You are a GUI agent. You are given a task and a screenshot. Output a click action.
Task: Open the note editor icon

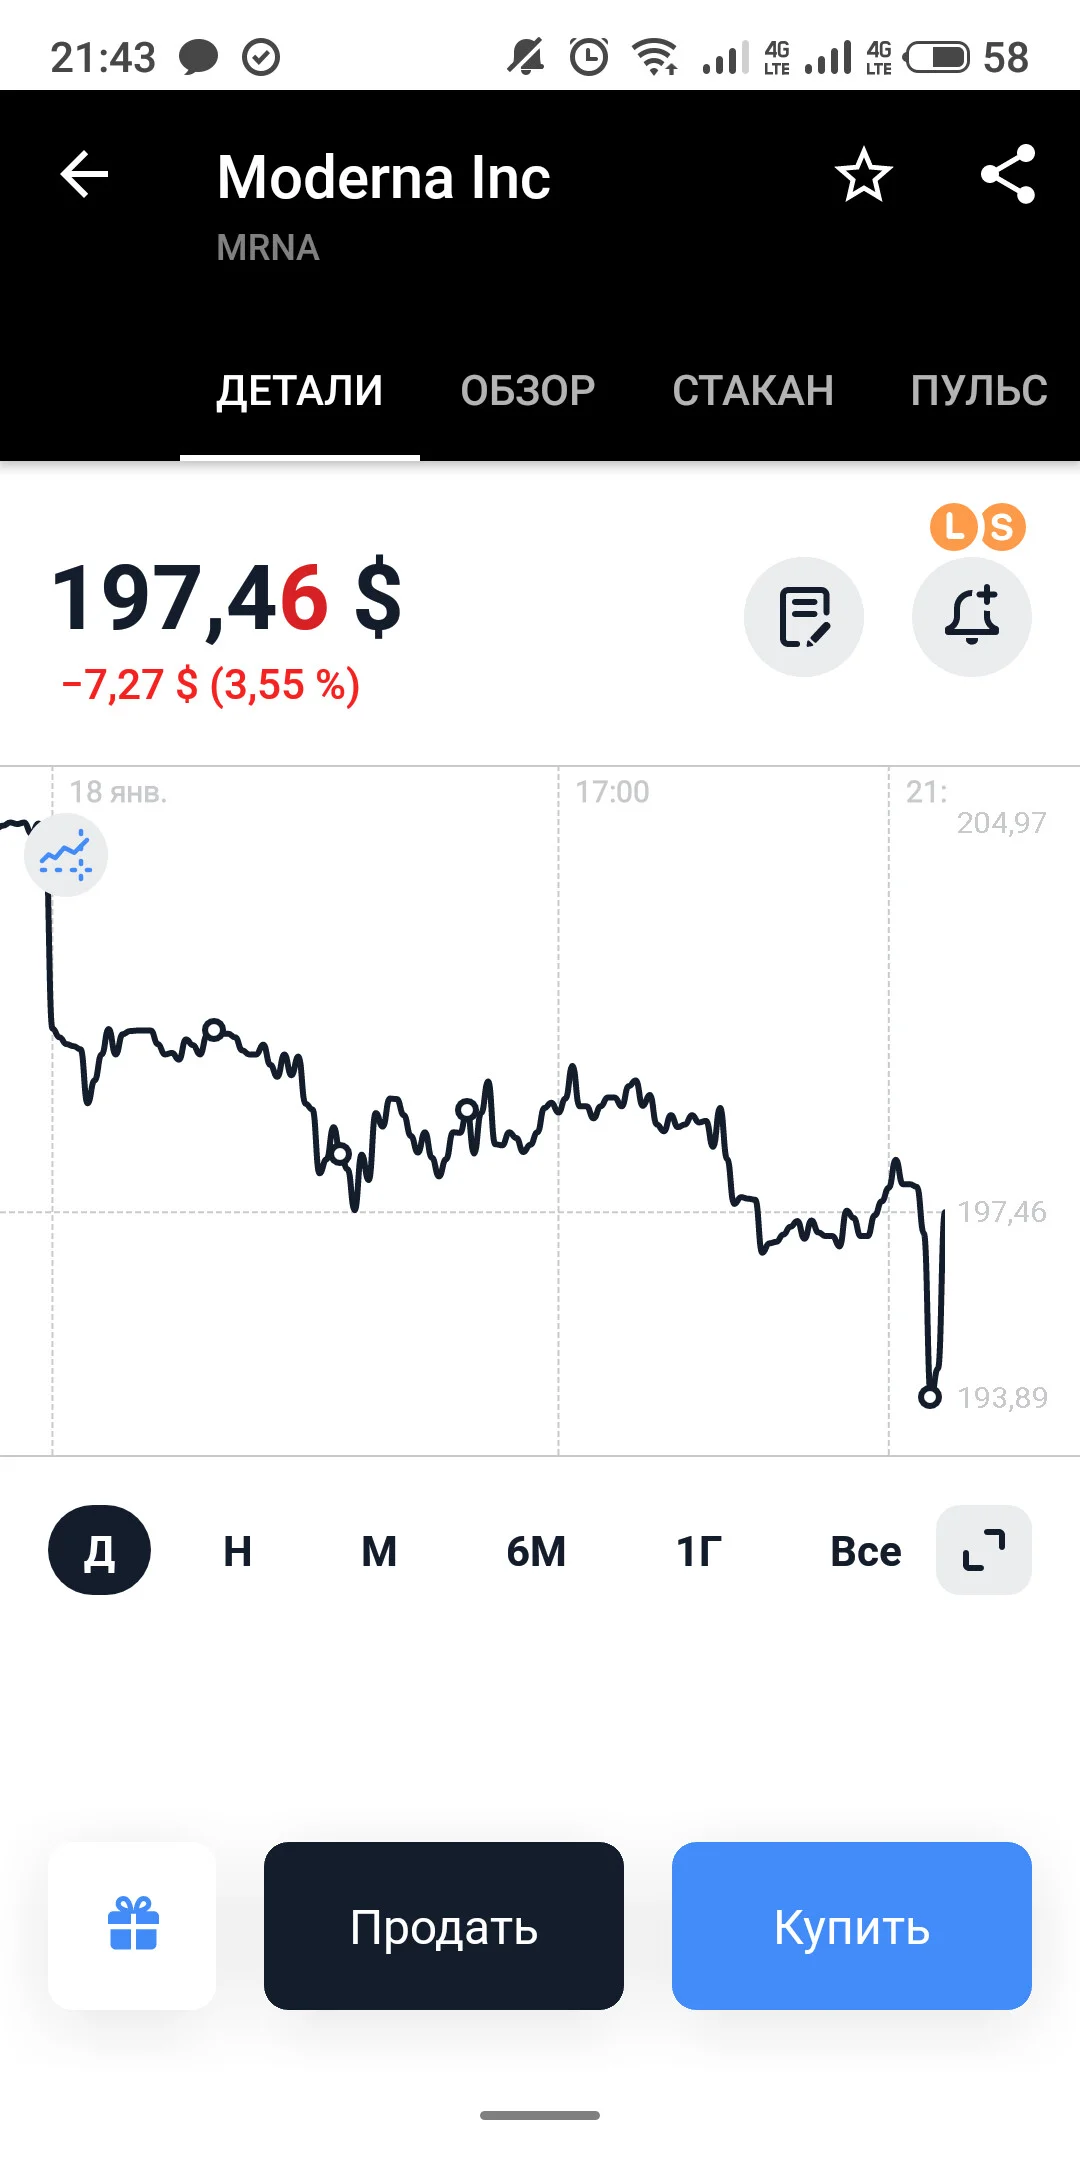[x=804, y=617]
